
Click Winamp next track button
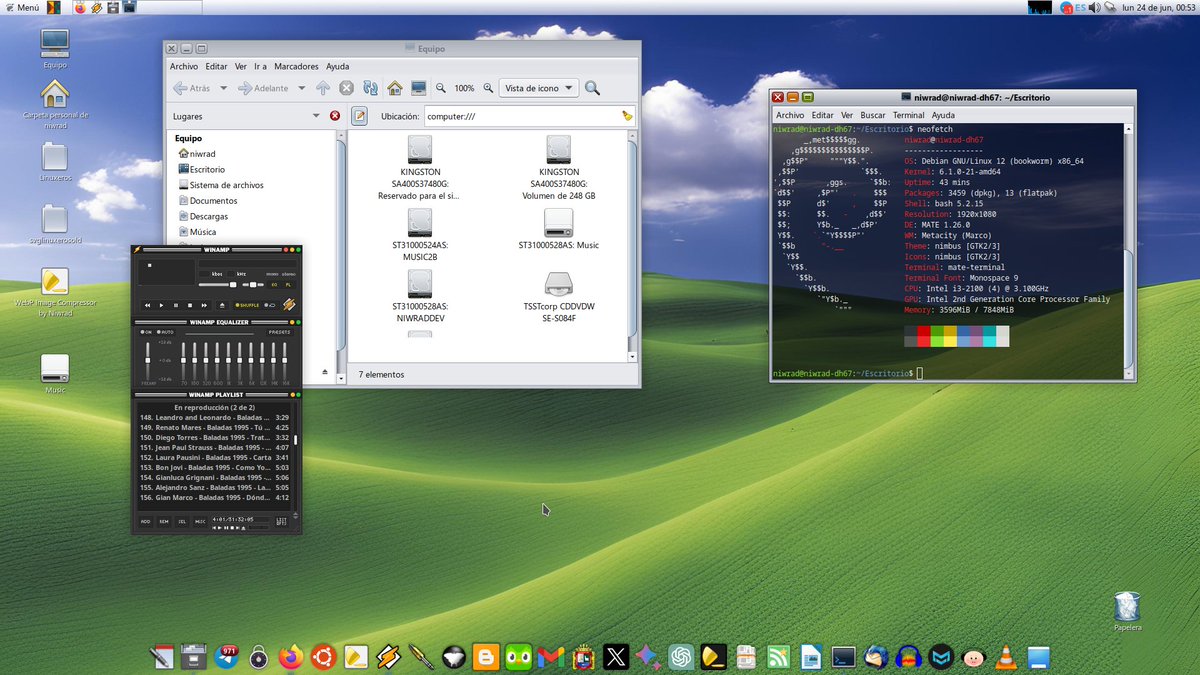pos(204,305)
